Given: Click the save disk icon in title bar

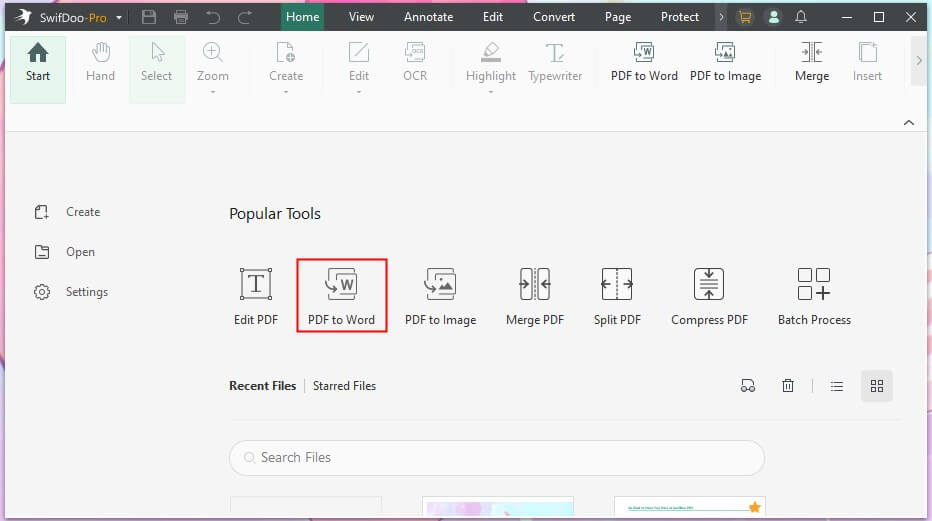Looking at the screenshot, I should [x=149, y=17].
